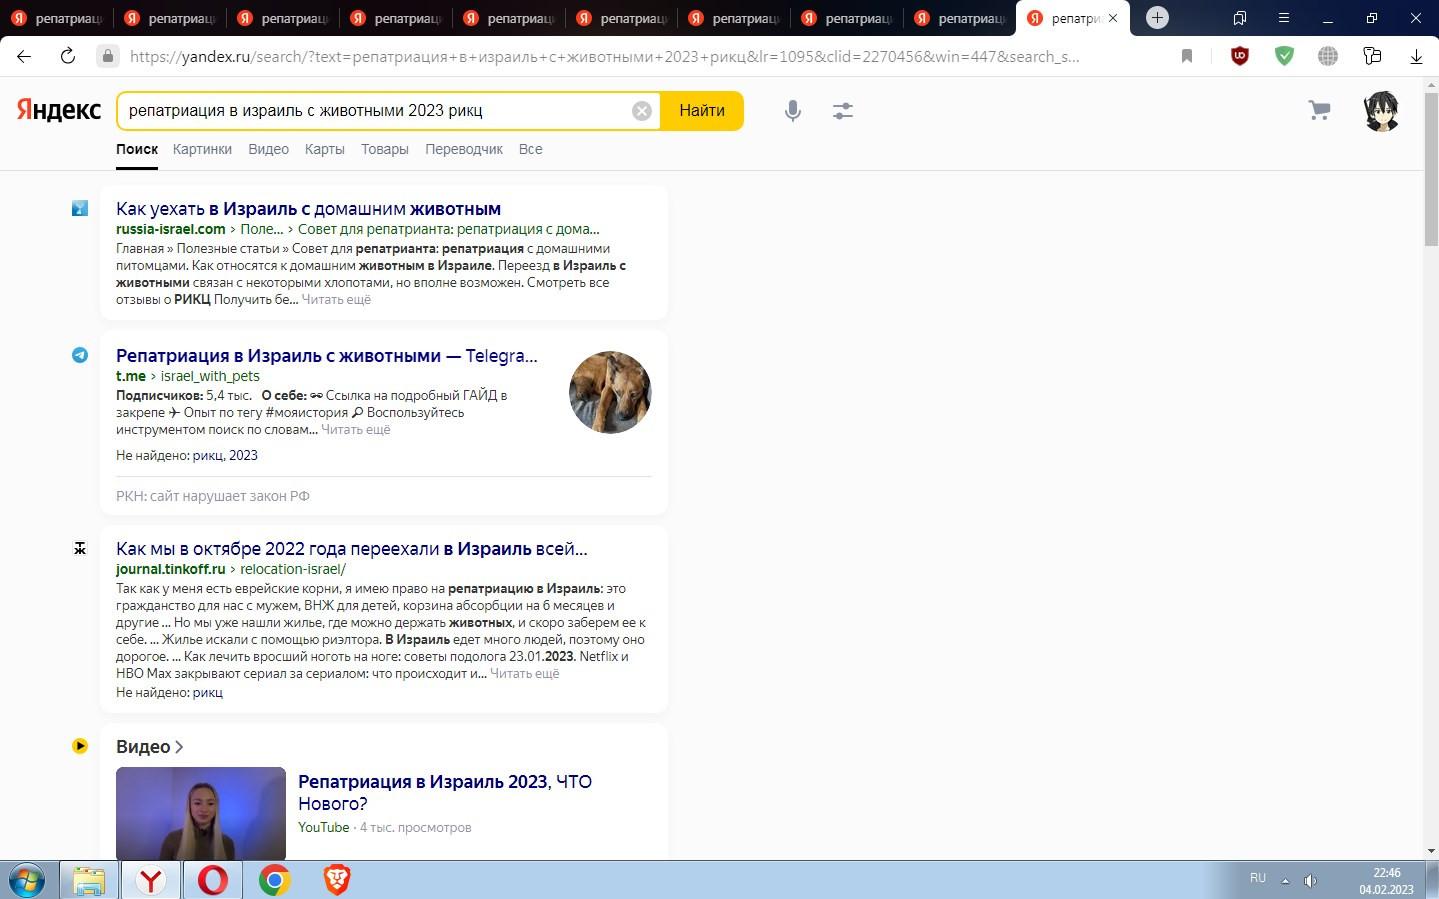Play the YouTube video thumbnail
This screenshot has height=899, width=1439.
click(201, 813)
